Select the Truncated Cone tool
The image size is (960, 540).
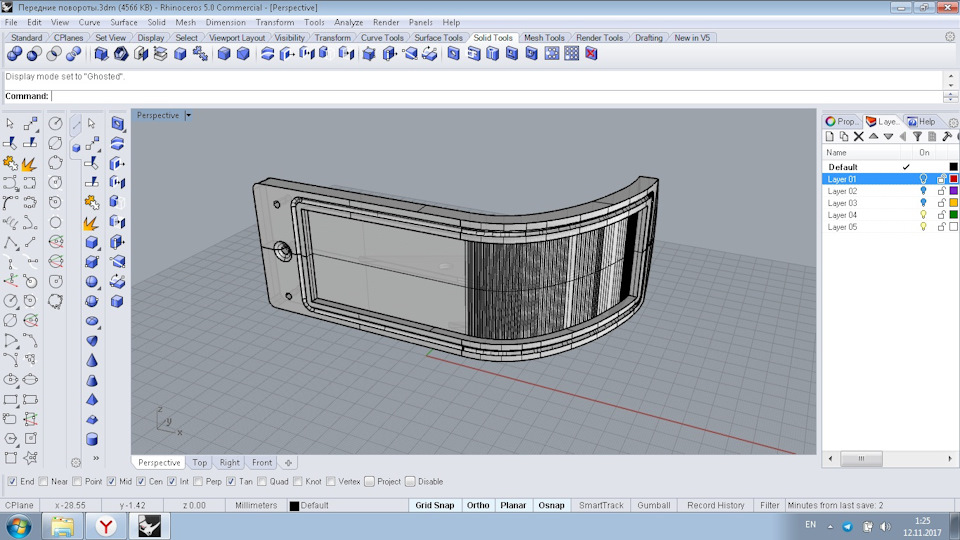[92, 380]
